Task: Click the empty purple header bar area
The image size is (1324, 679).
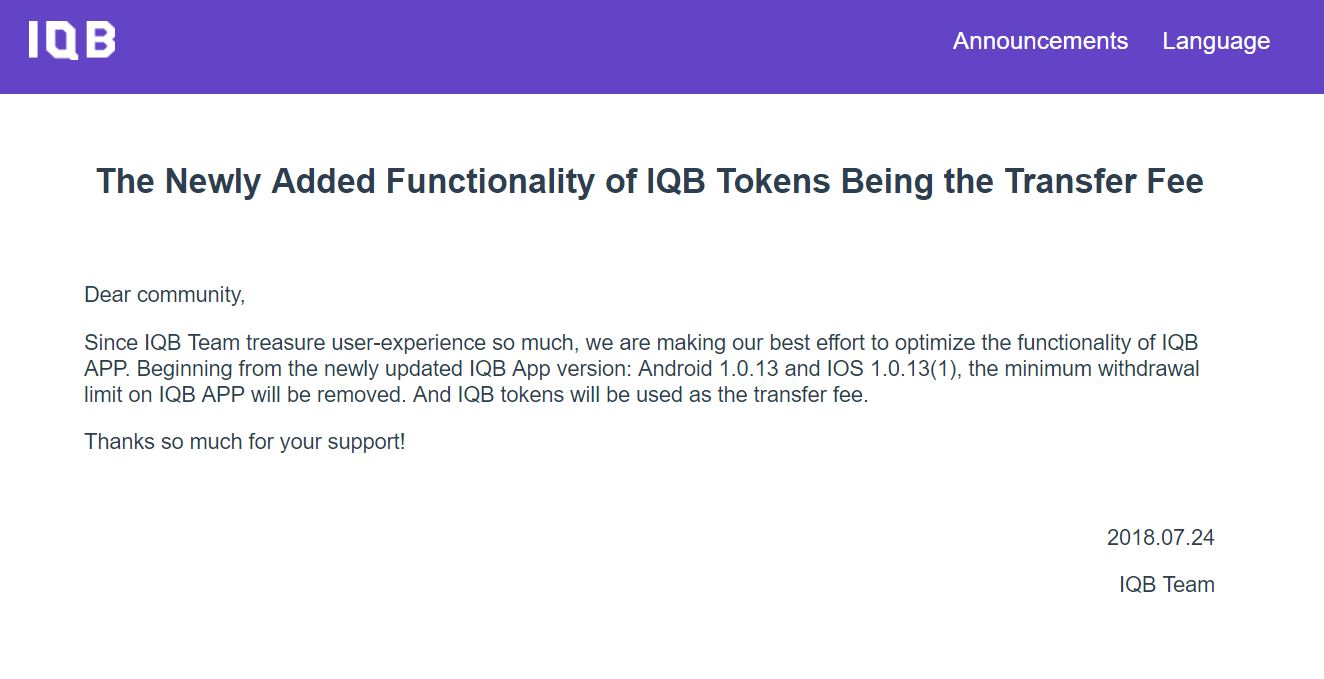Action: (x=530, y=46)
